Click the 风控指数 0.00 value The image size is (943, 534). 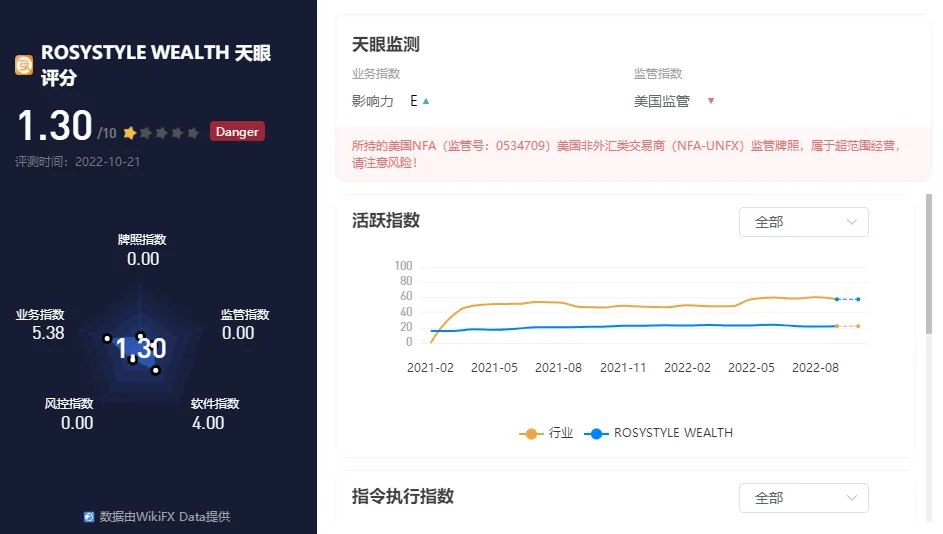(x=77, y=423)
